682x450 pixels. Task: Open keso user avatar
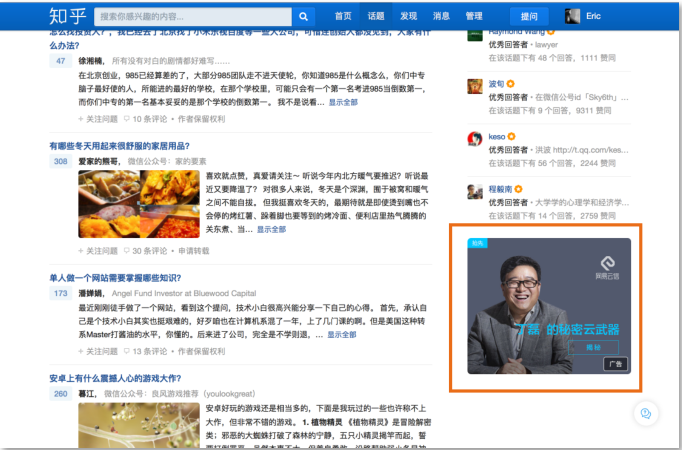coord(475,139)
